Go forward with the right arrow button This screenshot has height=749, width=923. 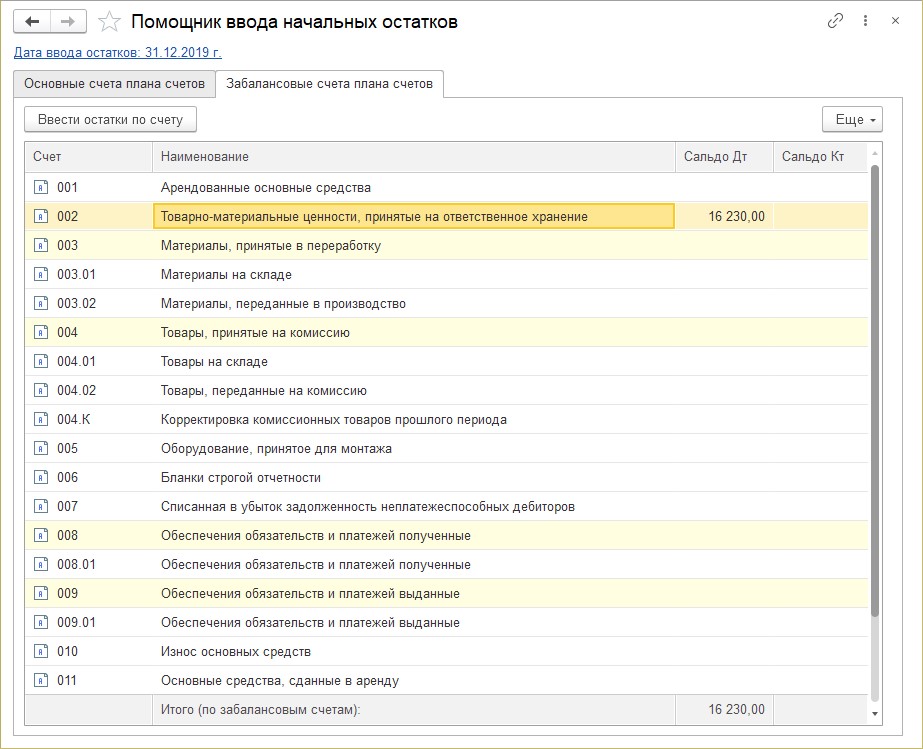(68, 22)
